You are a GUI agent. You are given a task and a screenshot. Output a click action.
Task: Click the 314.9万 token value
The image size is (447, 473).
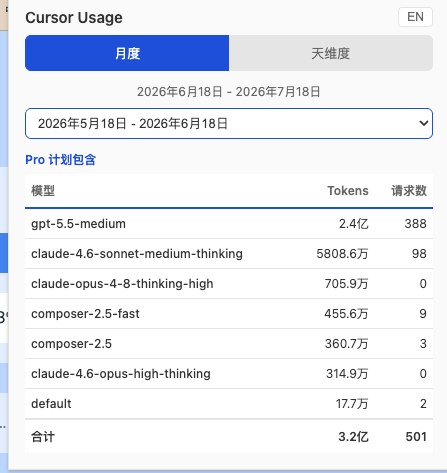coord(347,374)
